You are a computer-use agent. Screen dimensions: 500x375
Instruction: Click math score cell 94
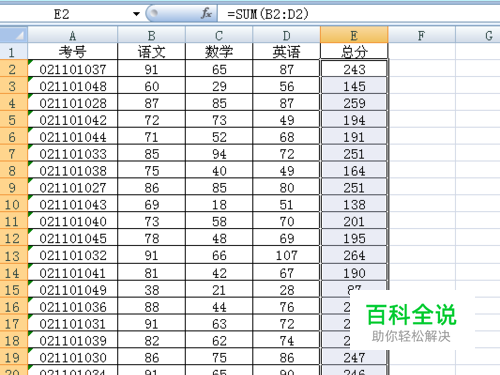pyautogui.click(x=219, y=154)
